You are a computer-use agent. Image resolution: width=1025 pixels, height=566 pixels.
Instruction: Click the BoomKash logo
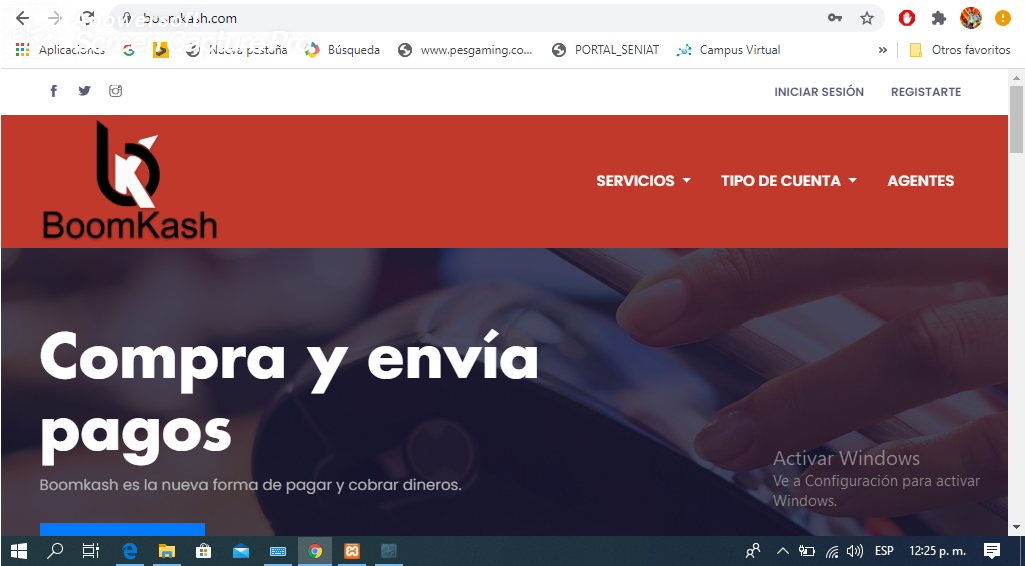pos(129,180)
